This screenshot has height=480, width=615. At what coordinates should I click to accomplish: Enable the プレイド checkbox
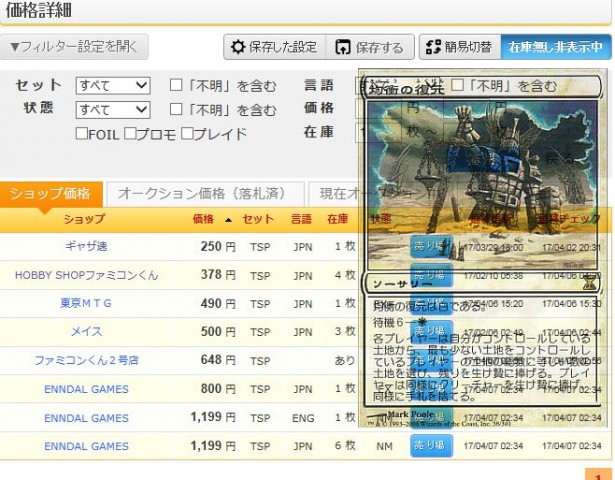(187, 133)
